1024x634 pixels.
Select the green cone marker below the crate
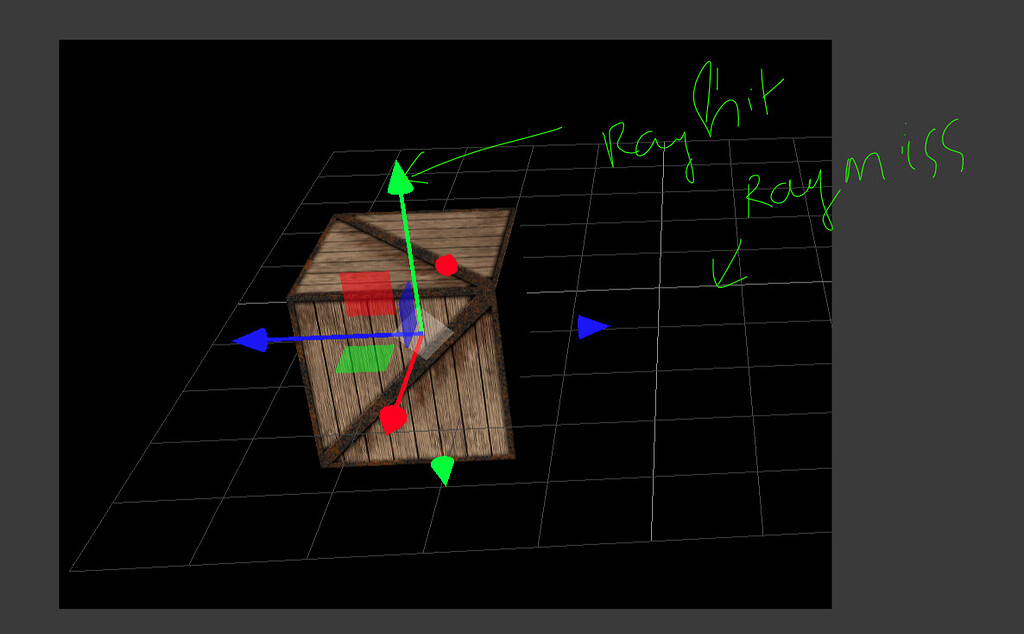pos(444,466)
